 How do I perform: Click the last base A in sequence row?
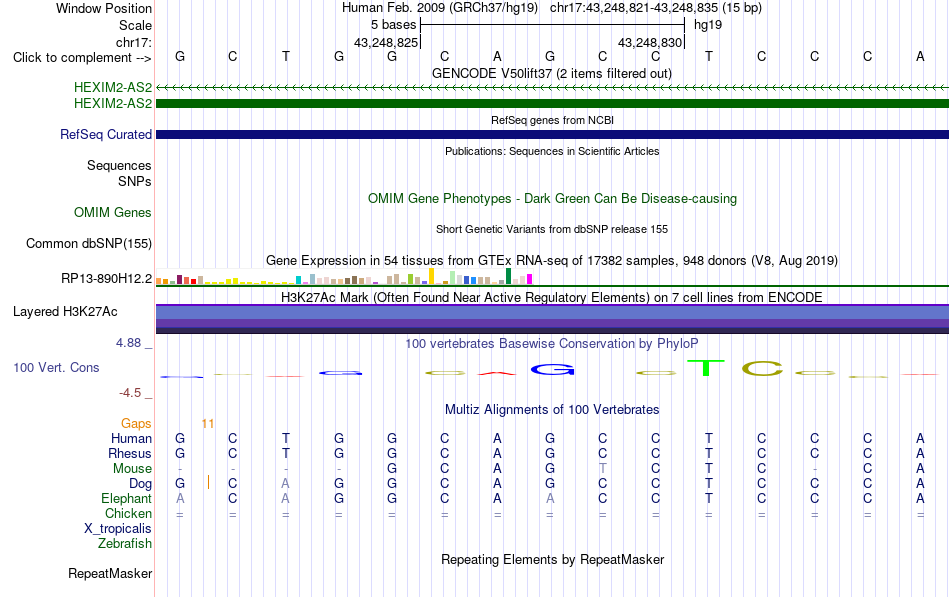click(x=920, y=57)
